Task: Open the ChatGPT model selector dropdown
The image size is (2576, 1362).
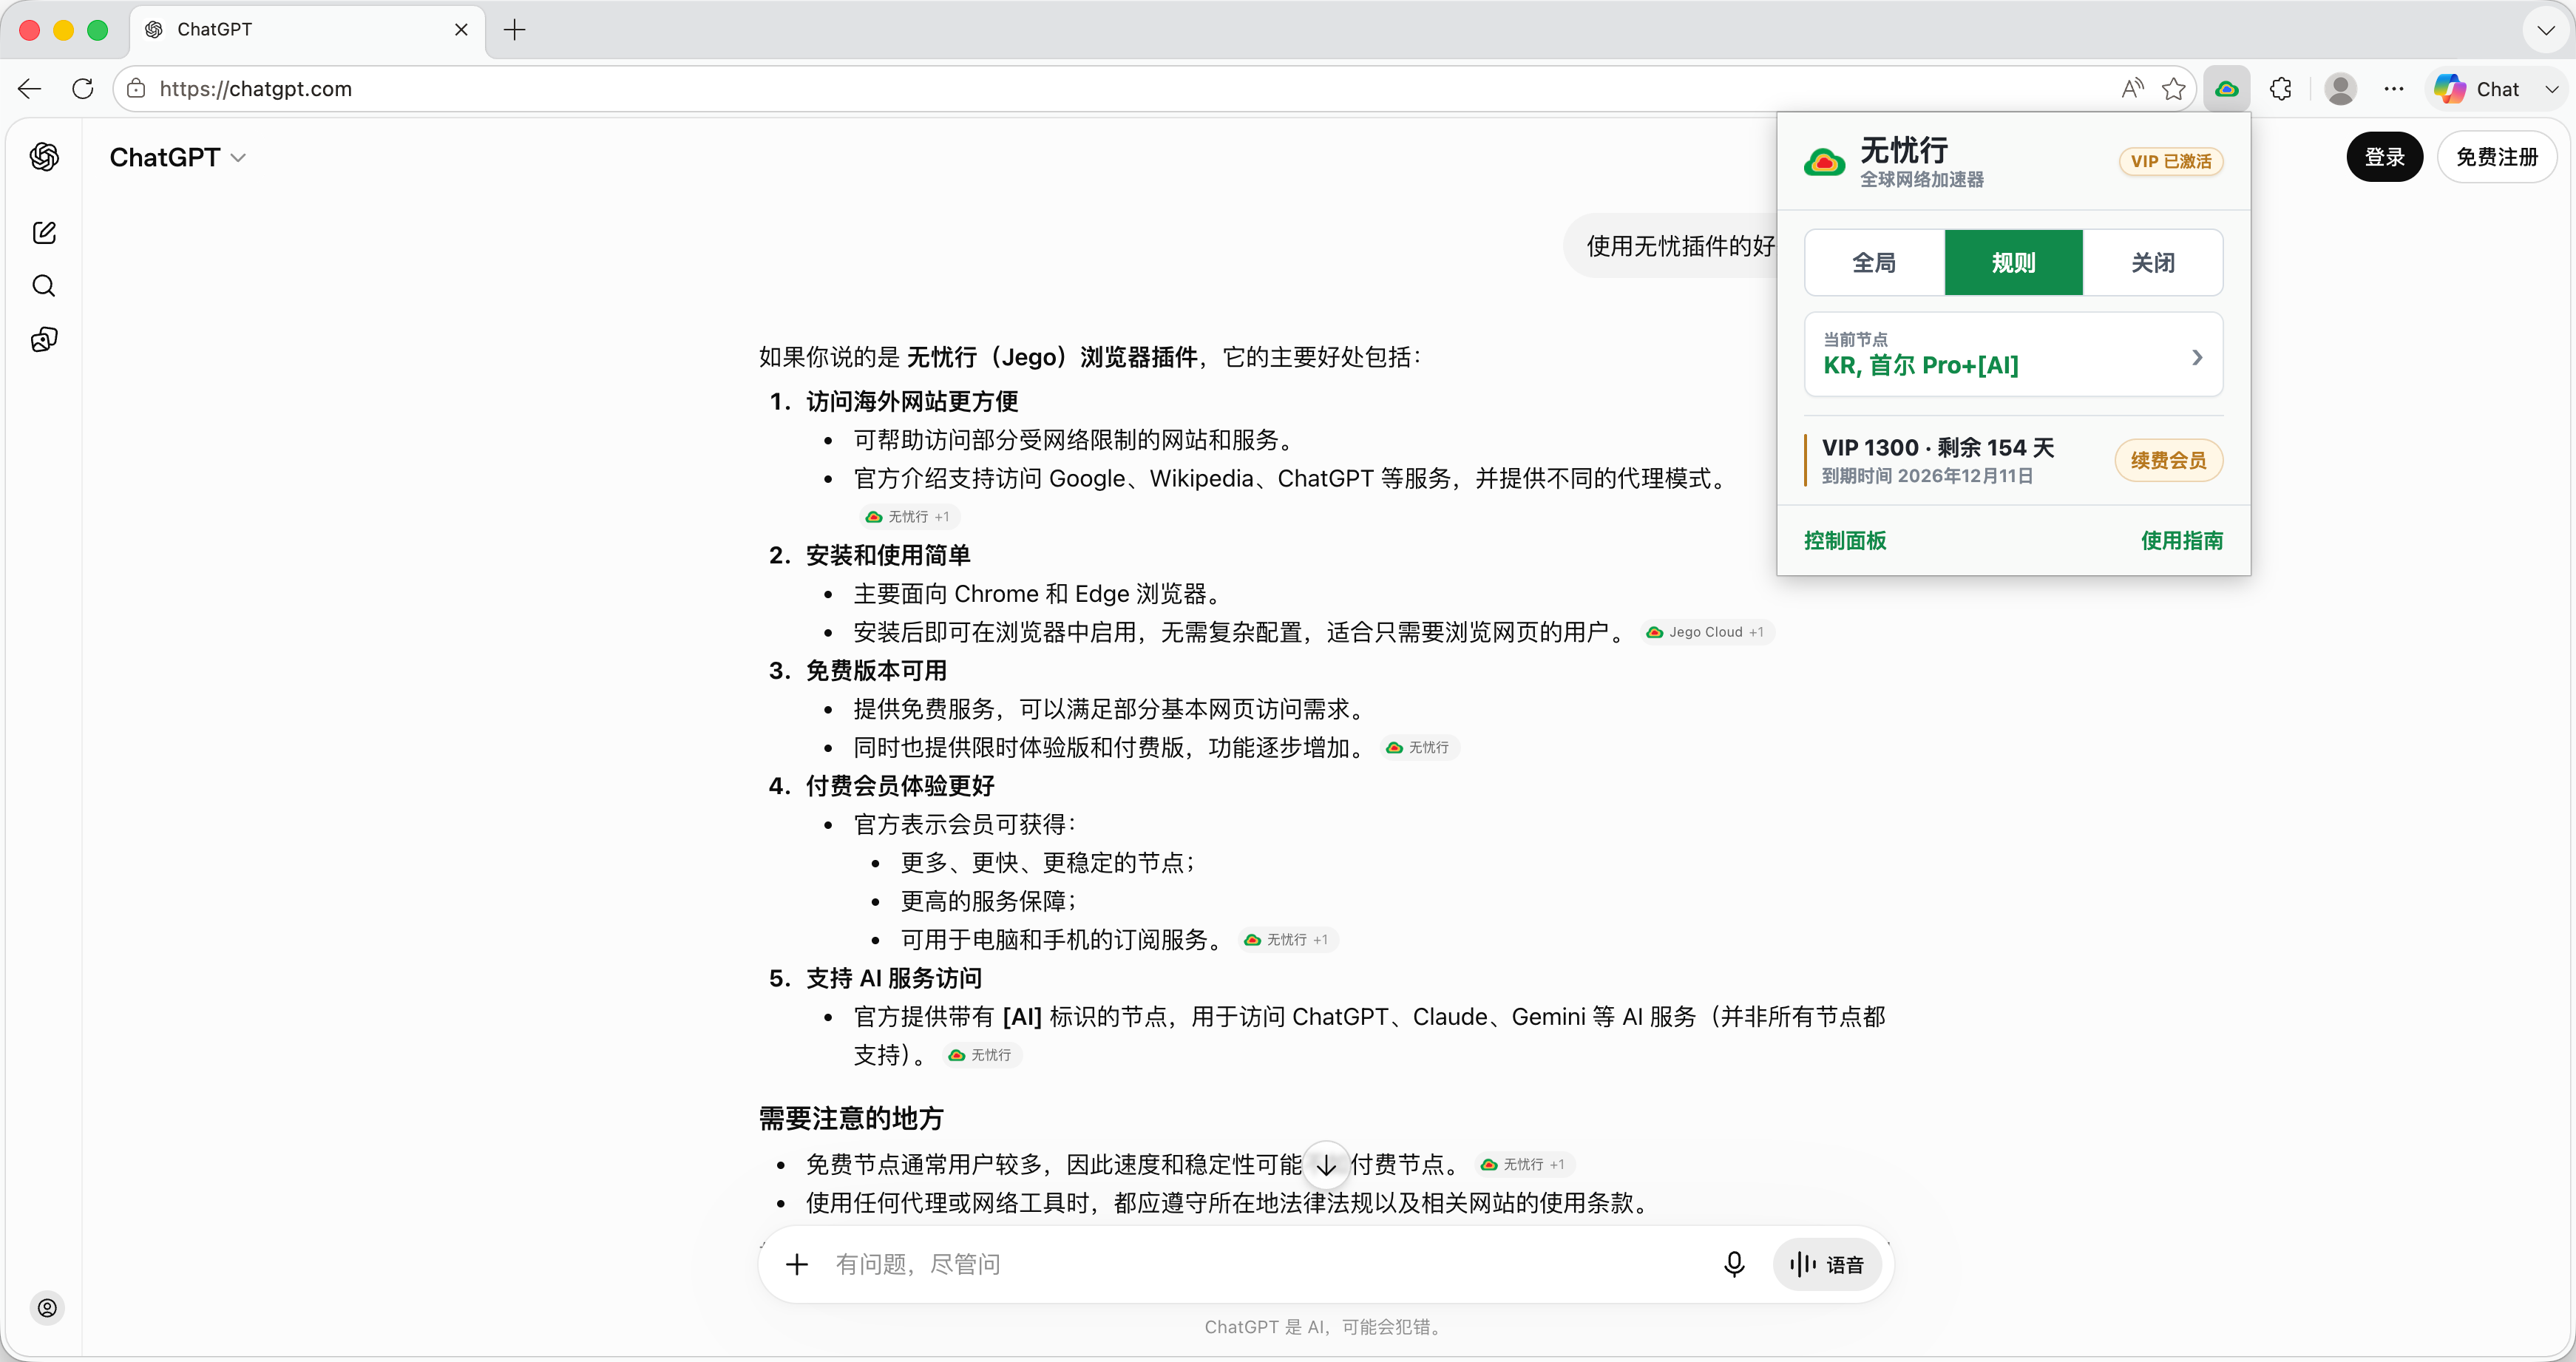Action: tap(177, 157)
